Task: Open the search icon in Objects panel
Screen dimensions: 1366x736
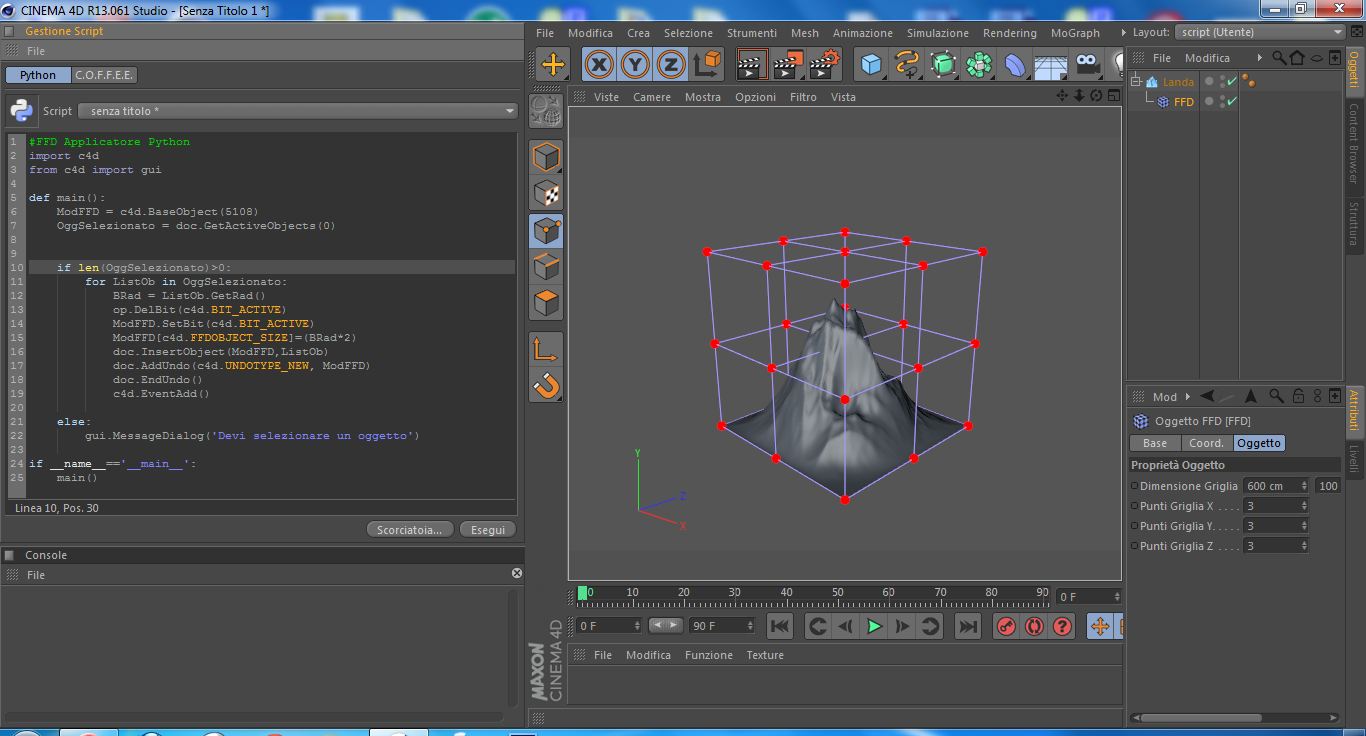Action: (x=1278, y=58)
